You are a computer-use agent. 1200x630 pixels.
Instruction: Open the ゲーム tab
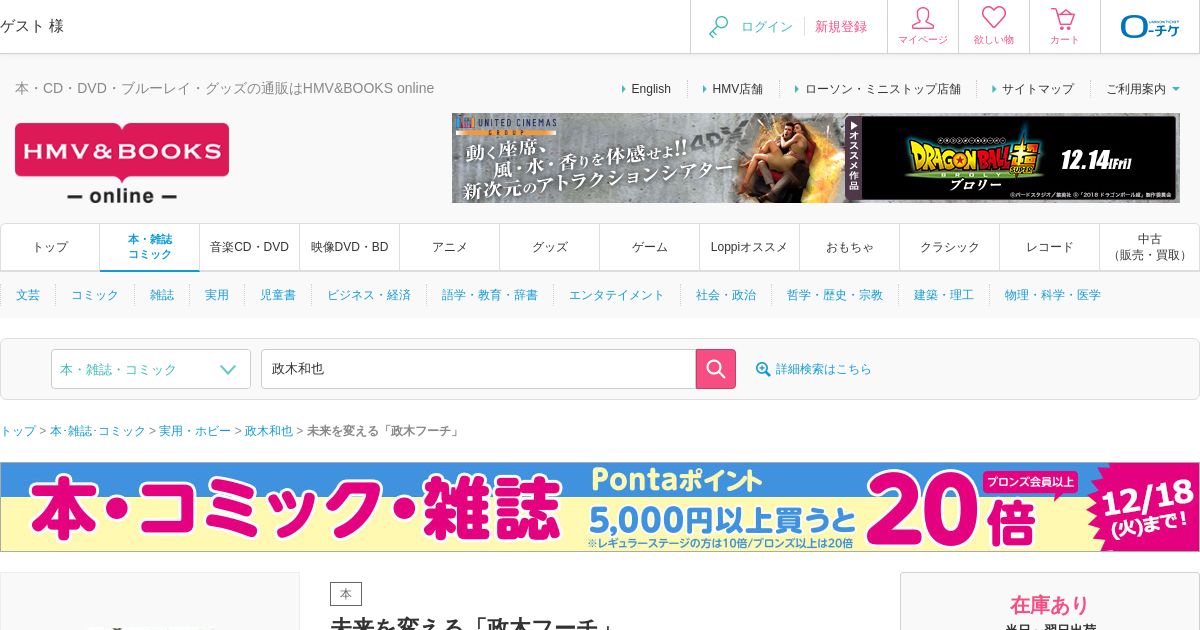pos(650,247)
